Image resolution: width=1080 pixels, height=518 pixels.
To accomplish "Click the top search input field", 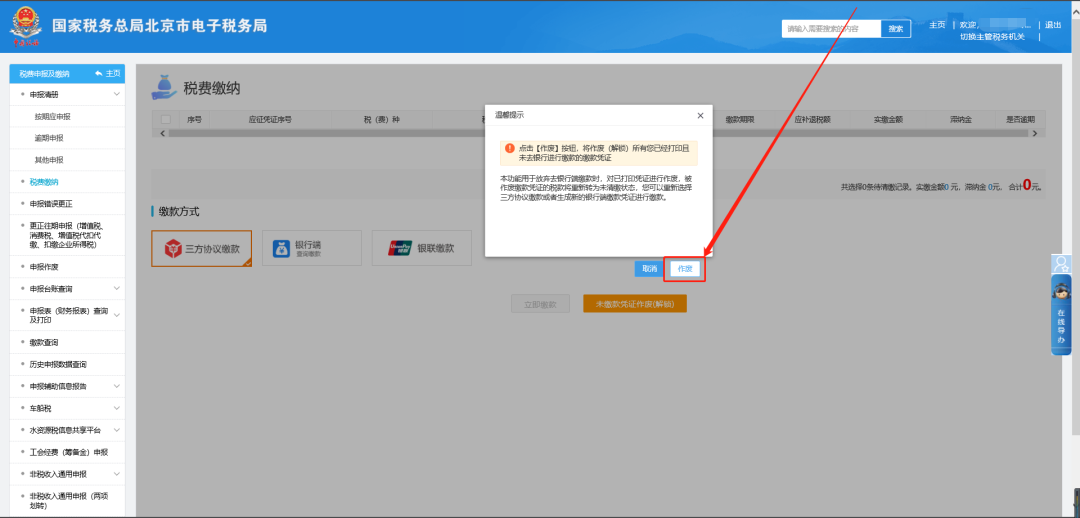I will (831, 29).
